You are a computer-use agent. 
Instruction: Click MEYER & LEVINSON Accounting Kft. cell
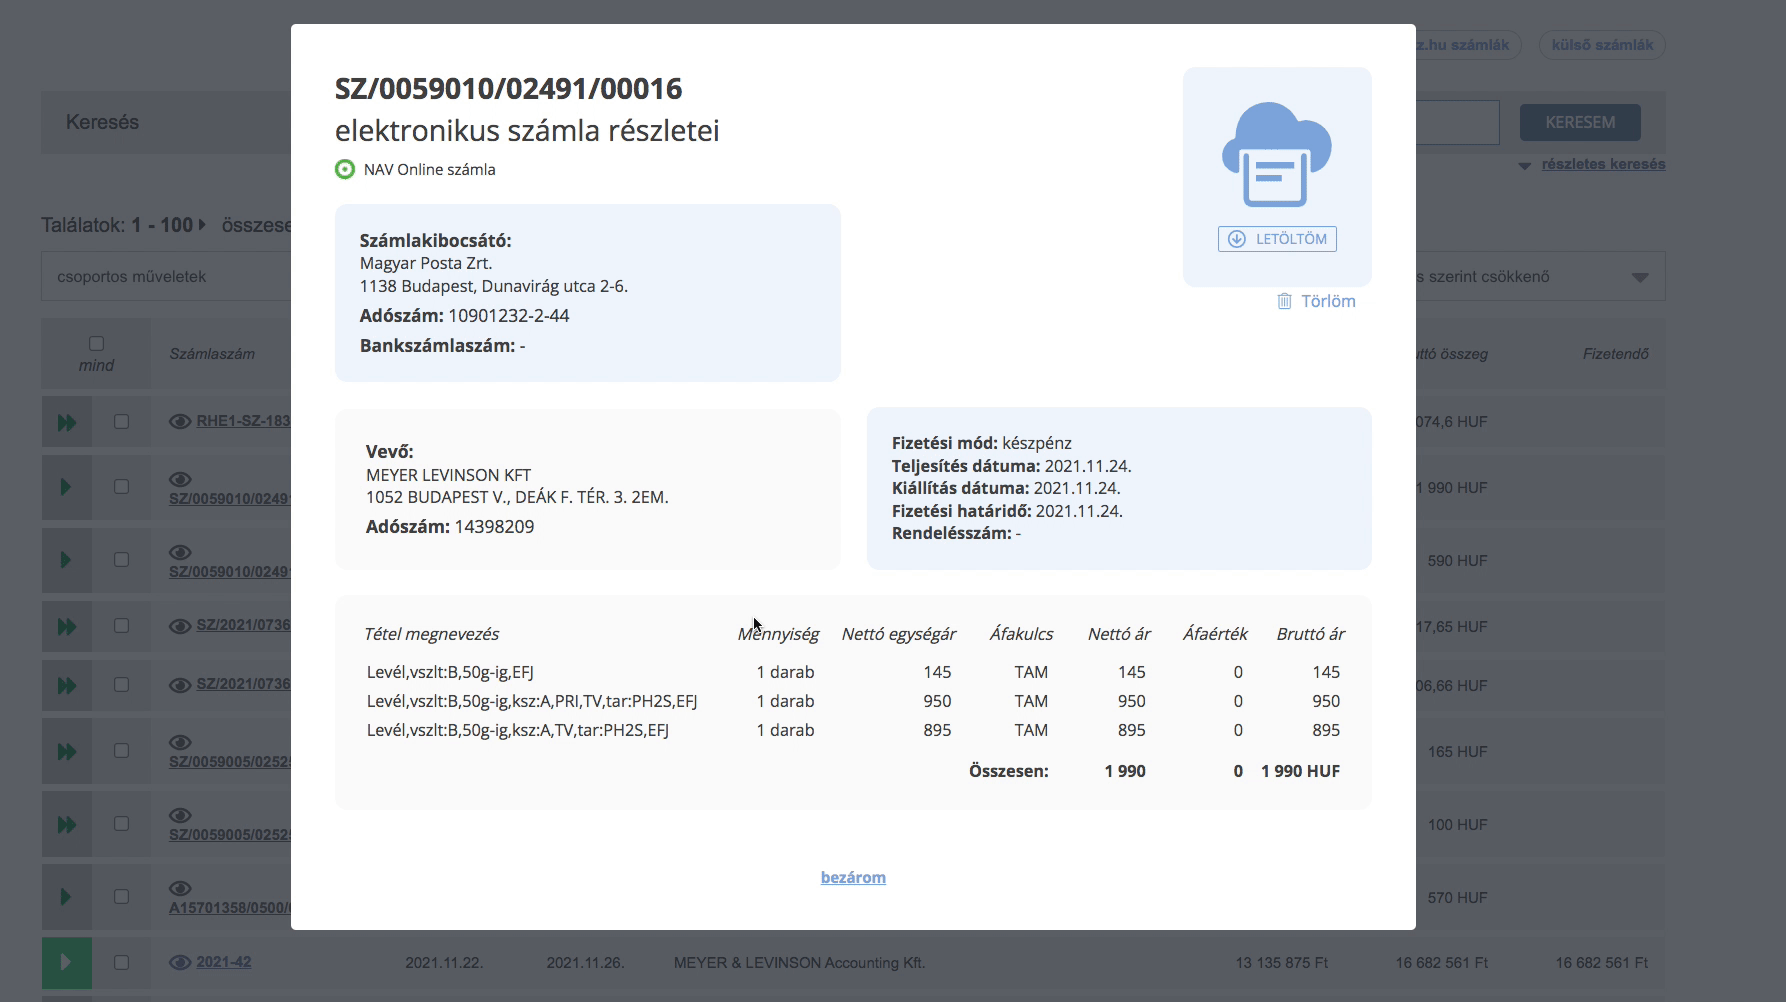799,963
